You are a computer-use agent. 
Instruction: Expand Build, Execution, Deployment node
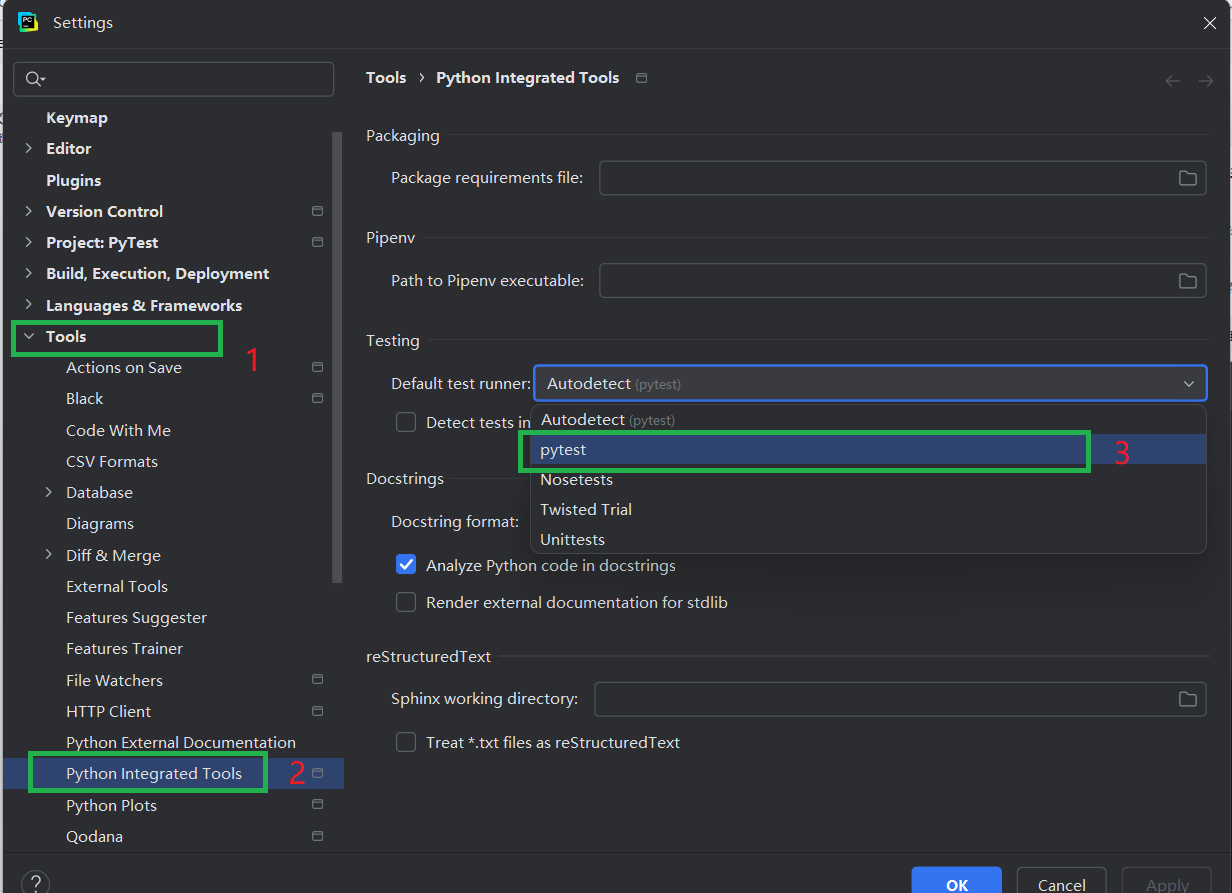click(29, 273)
